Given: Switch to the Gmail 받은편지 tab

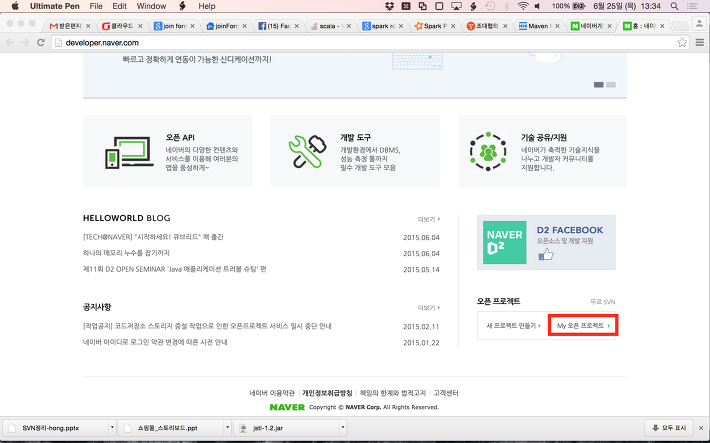Looking at the screenshot, I should [x=69, y=26].
